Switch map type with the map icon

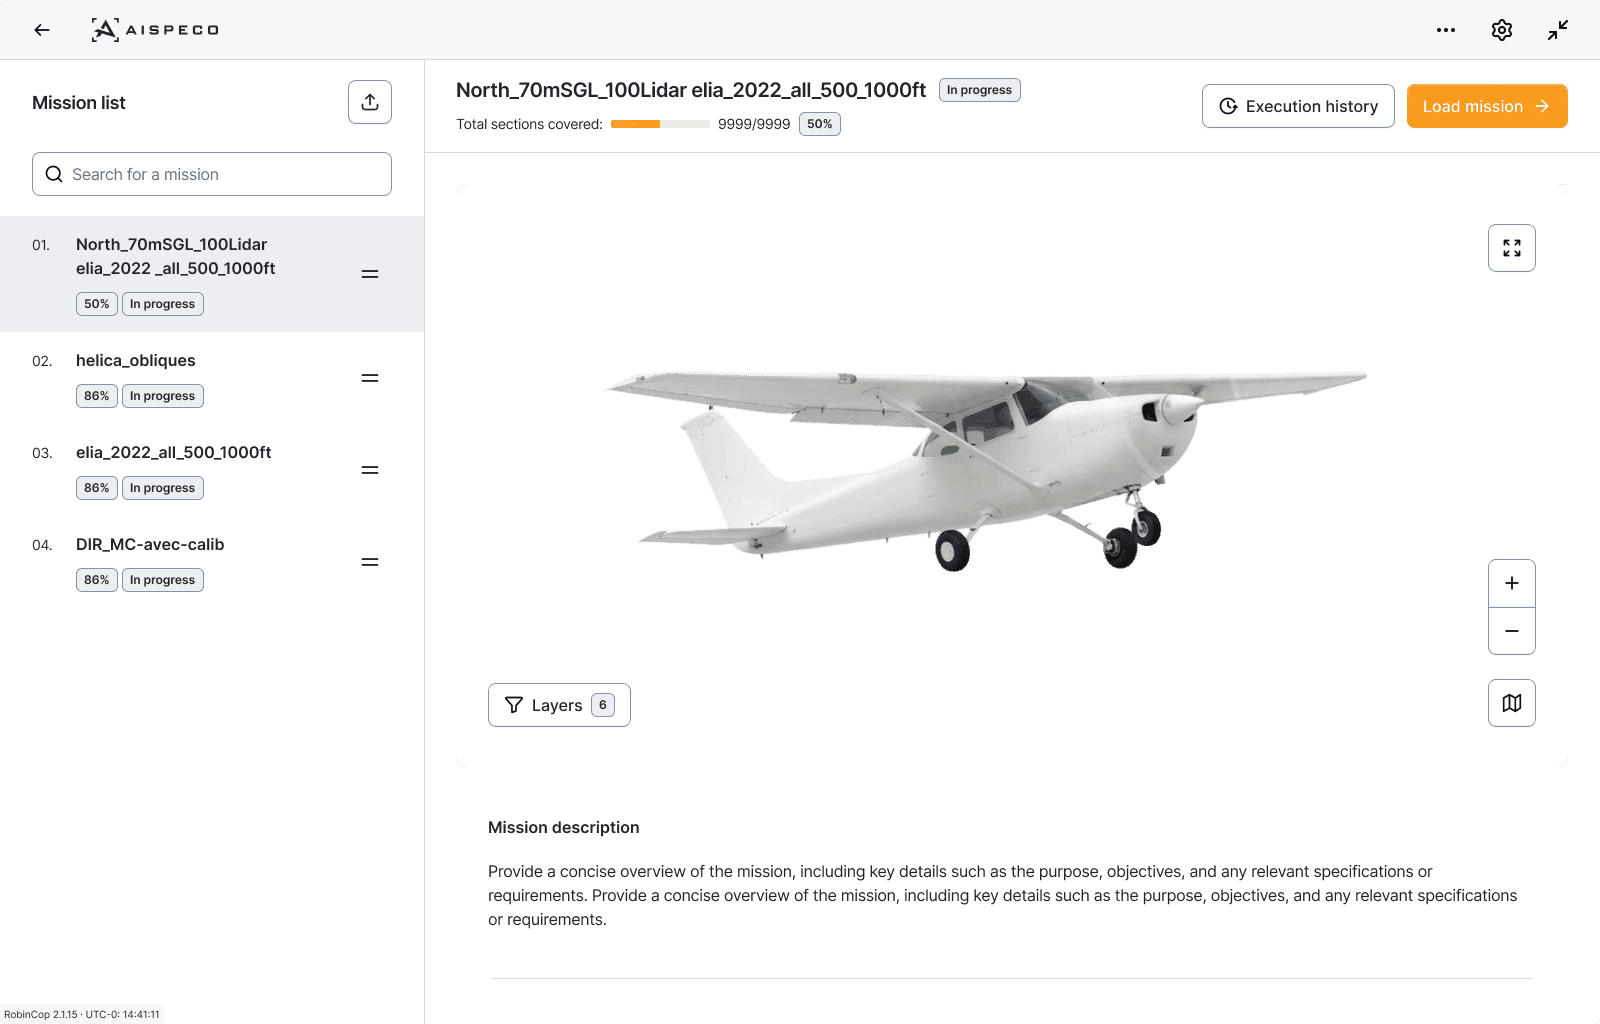click(x=1512, y=703)
